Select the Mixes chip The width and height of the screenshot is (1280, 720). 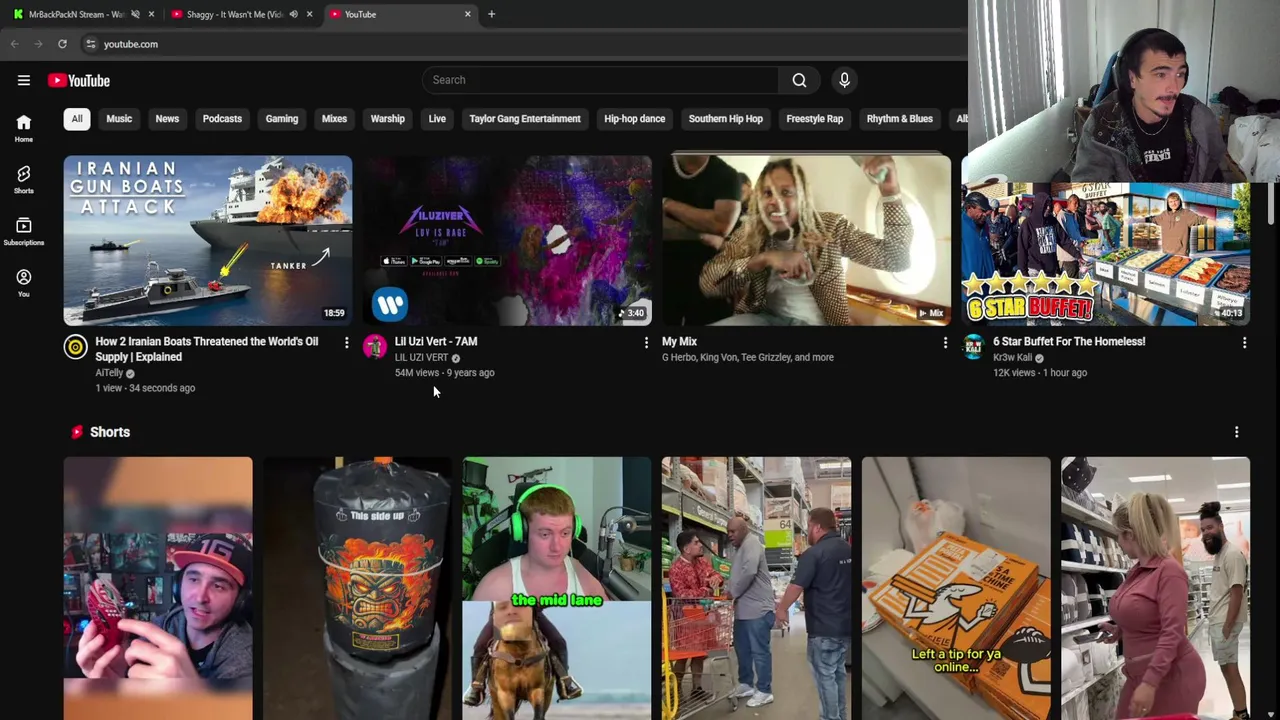click(334, 119)
